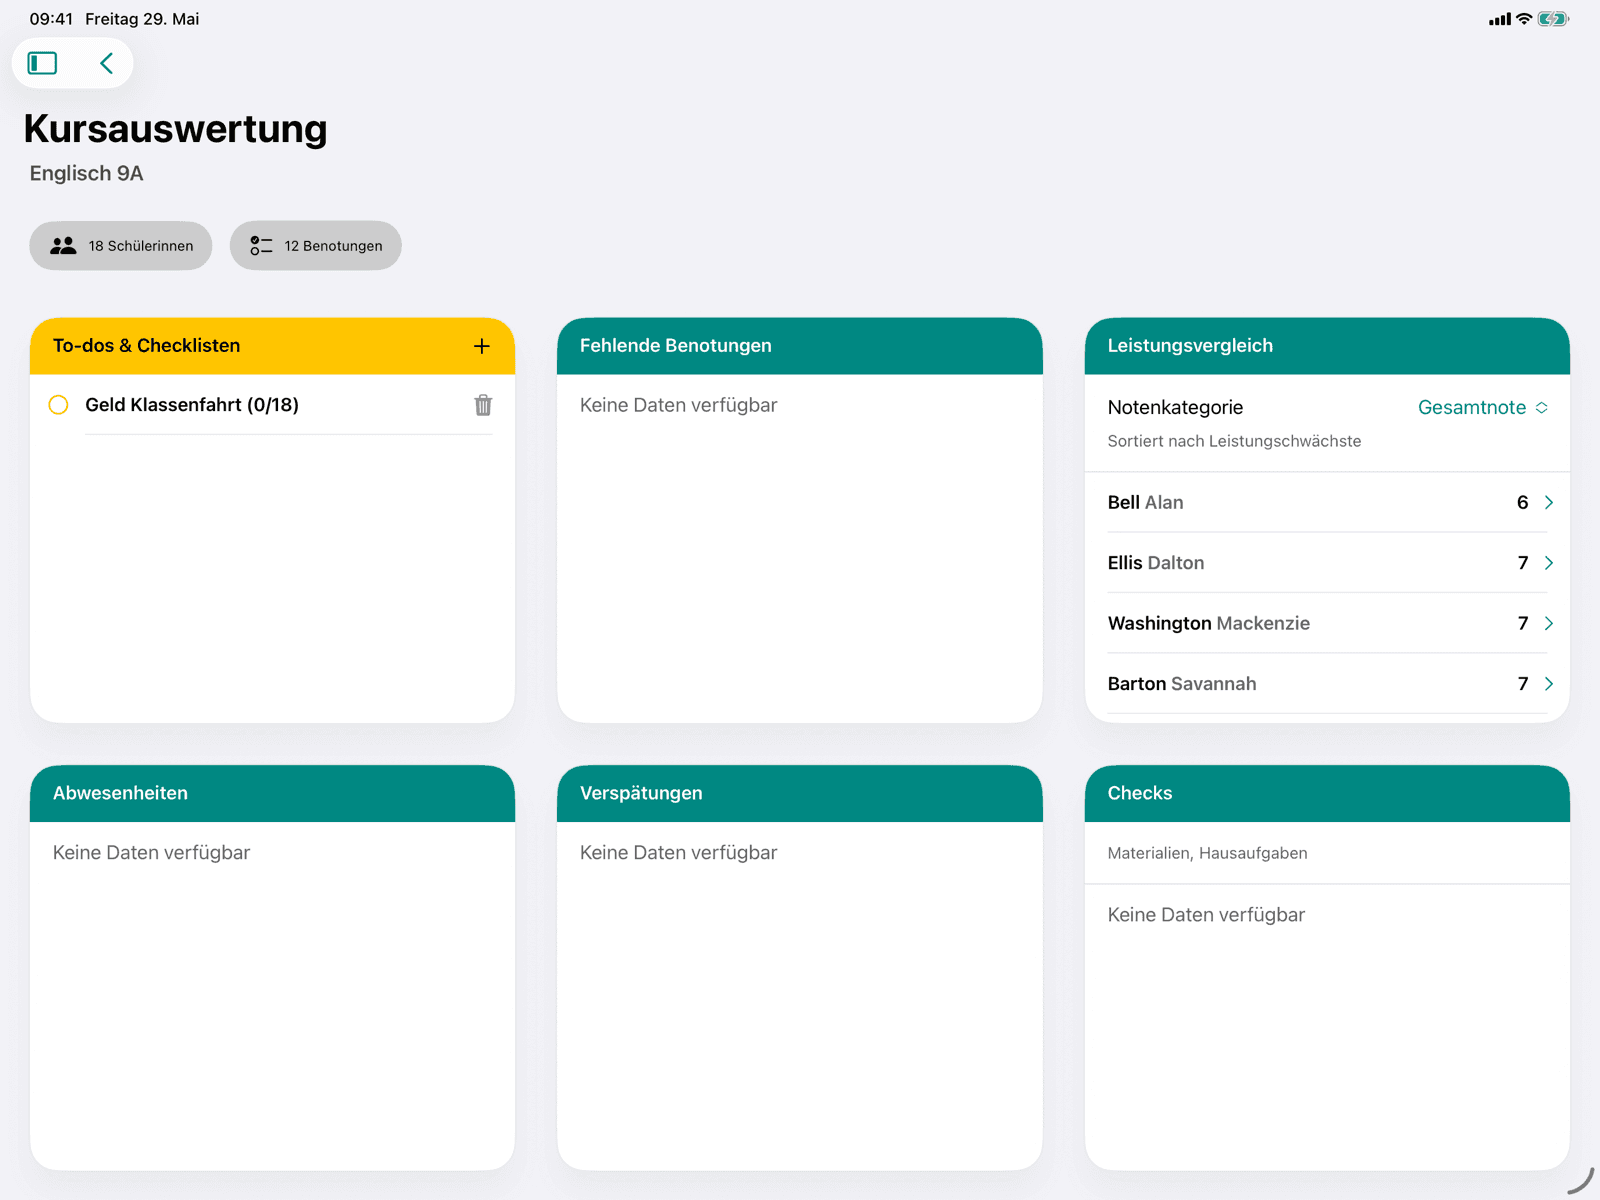Toggle the sidebar panel icon
Image resolution: width=1600 pixels, height=1200 pixels.
click(42, 63)
